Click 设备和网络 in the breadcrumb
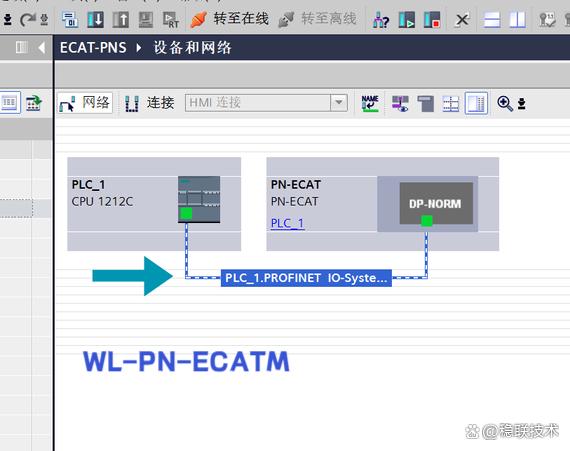 192,48
